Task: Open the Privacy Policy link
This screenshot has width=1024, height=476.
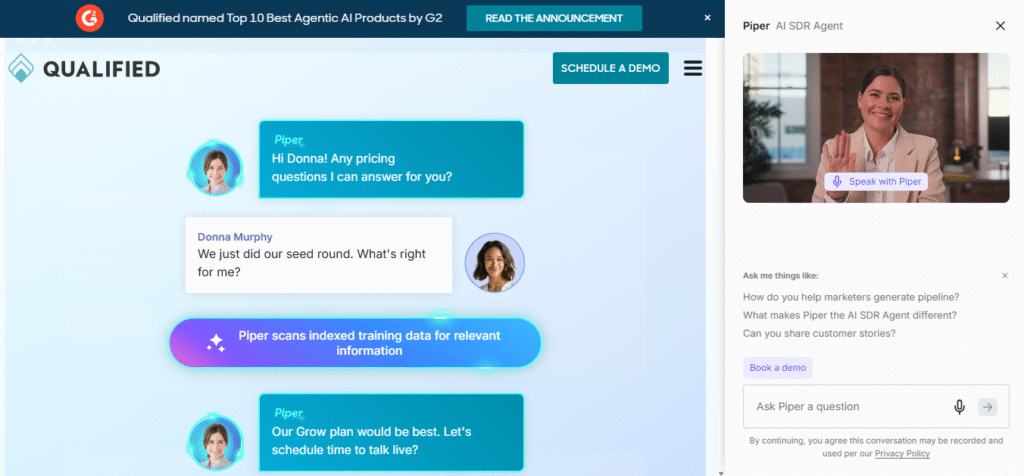Action: 902,454
